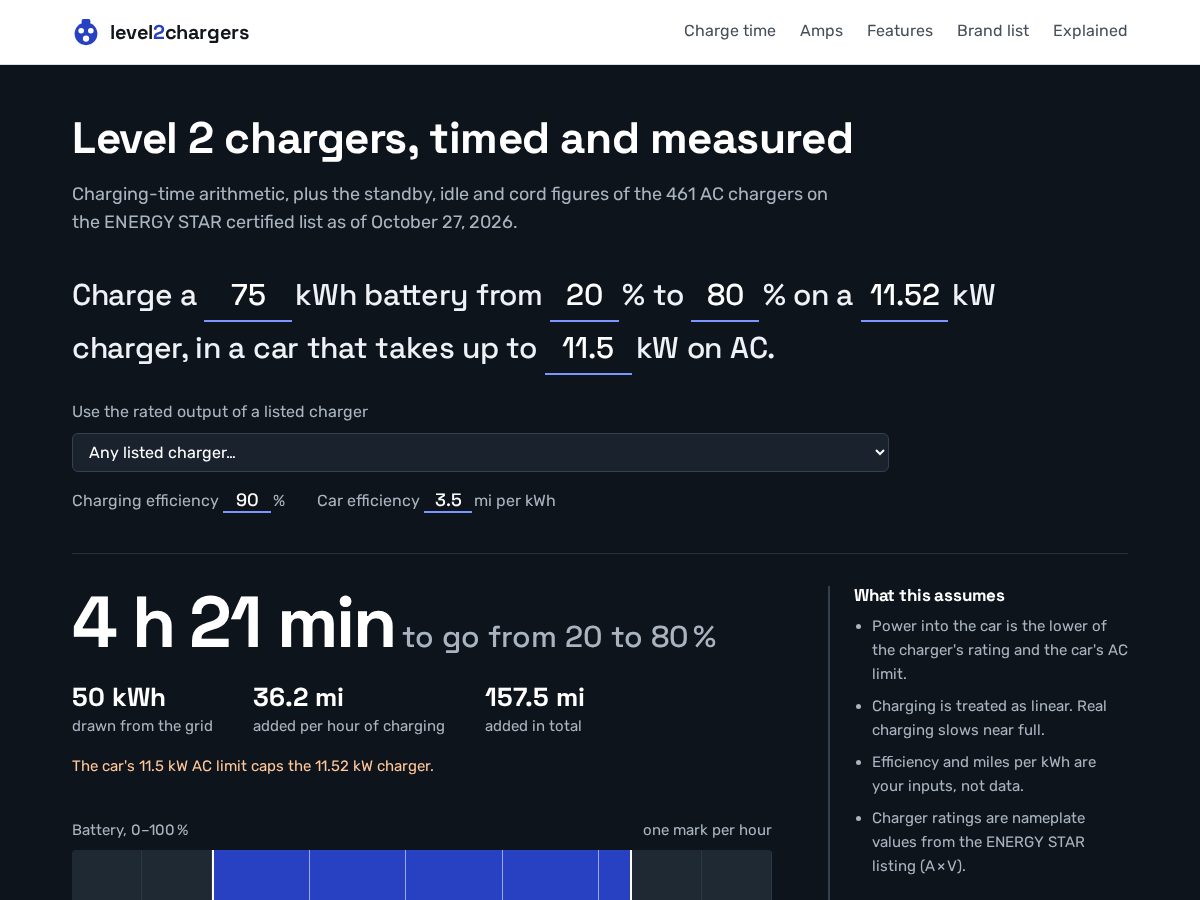This screenshot has width=1200, height=900.
Task: Click the blue charged section of battery bar
Action: pos(422,875)
